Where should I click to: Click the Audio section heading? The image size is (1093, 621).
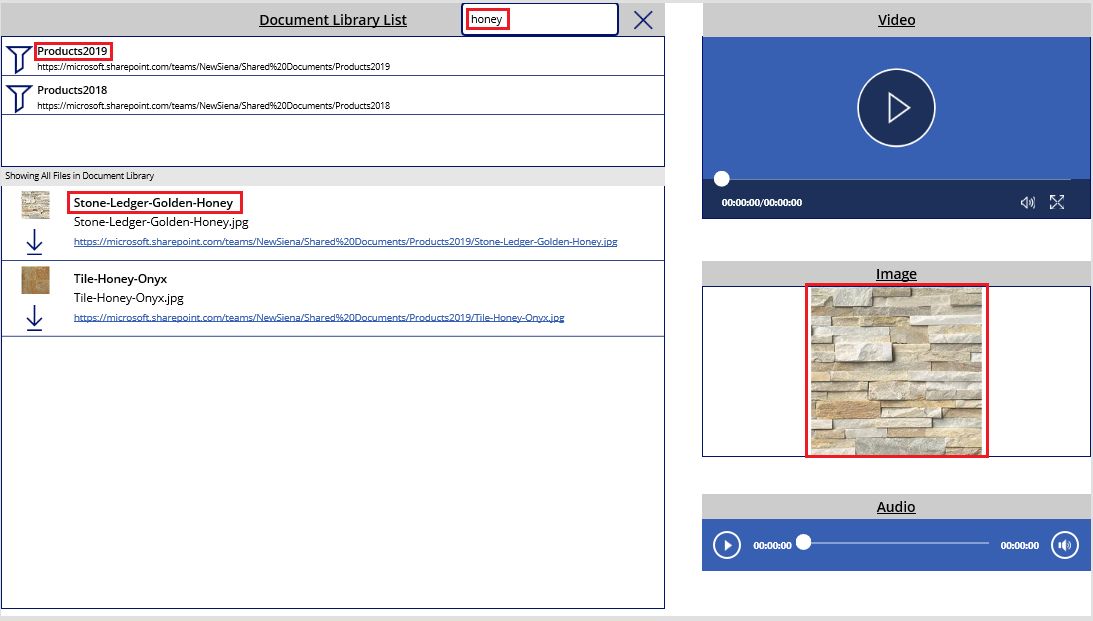click(x=896, y=507)
